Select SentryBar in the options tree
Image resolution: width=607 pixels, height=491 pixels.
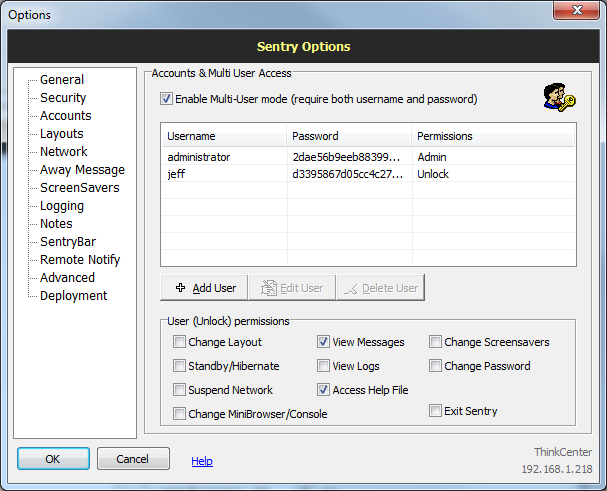68,242
